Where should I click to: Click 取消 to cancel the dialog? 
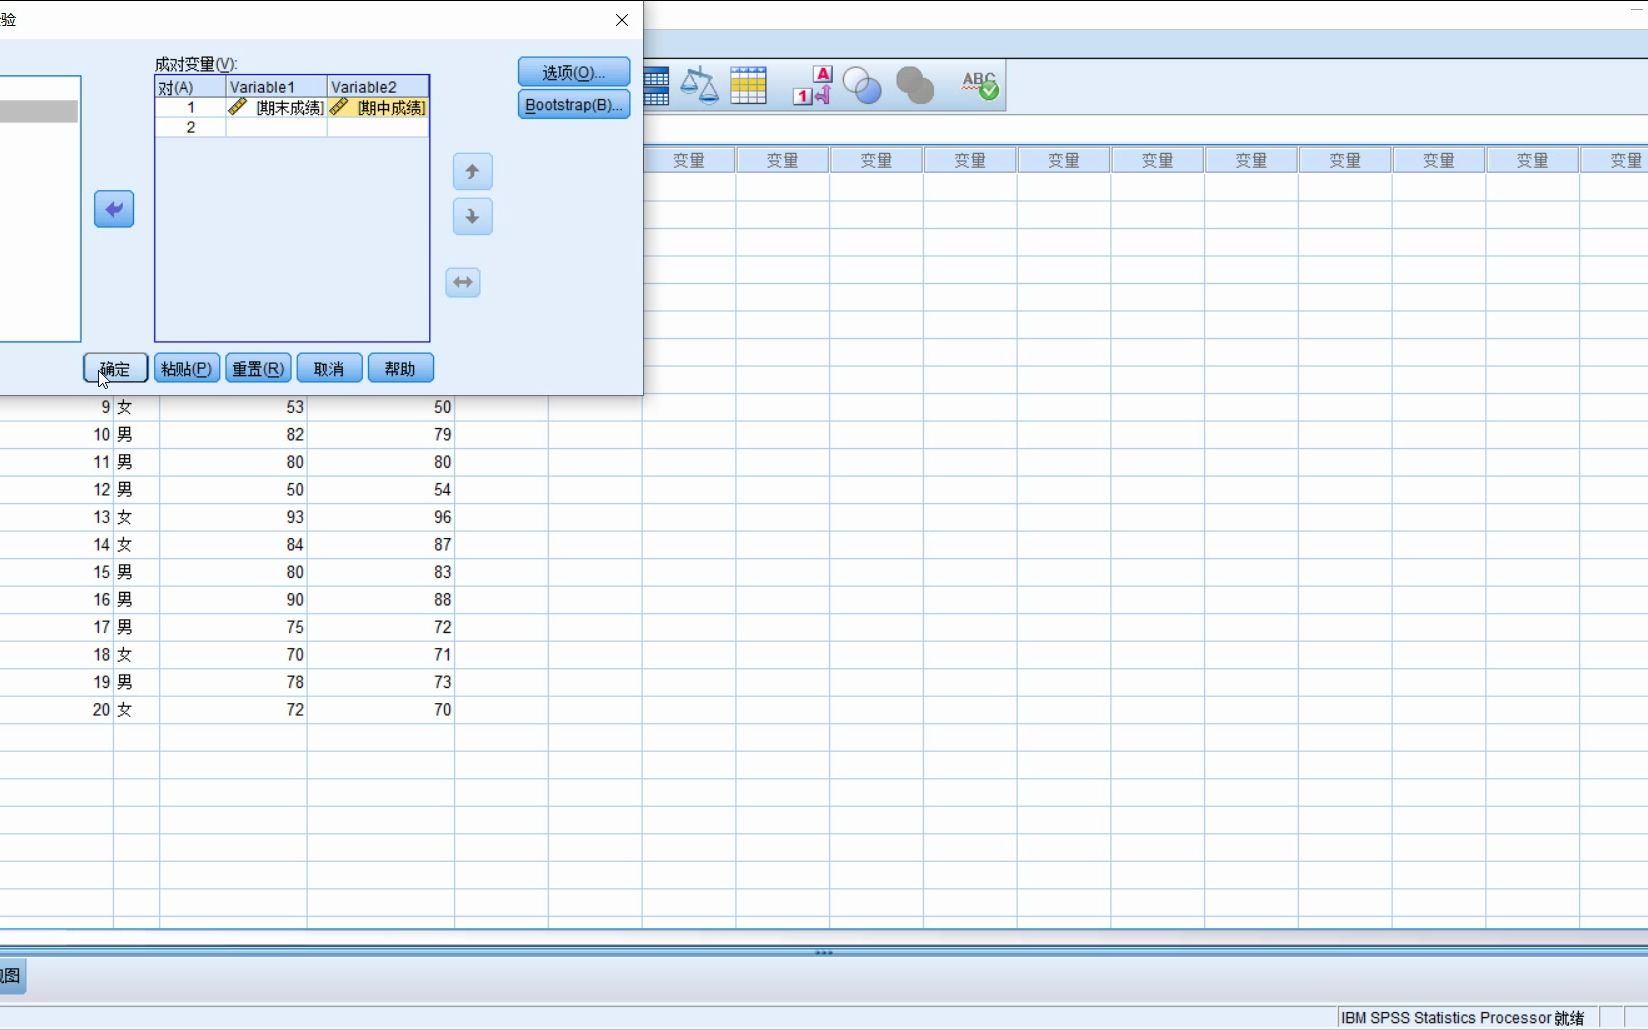329,367
